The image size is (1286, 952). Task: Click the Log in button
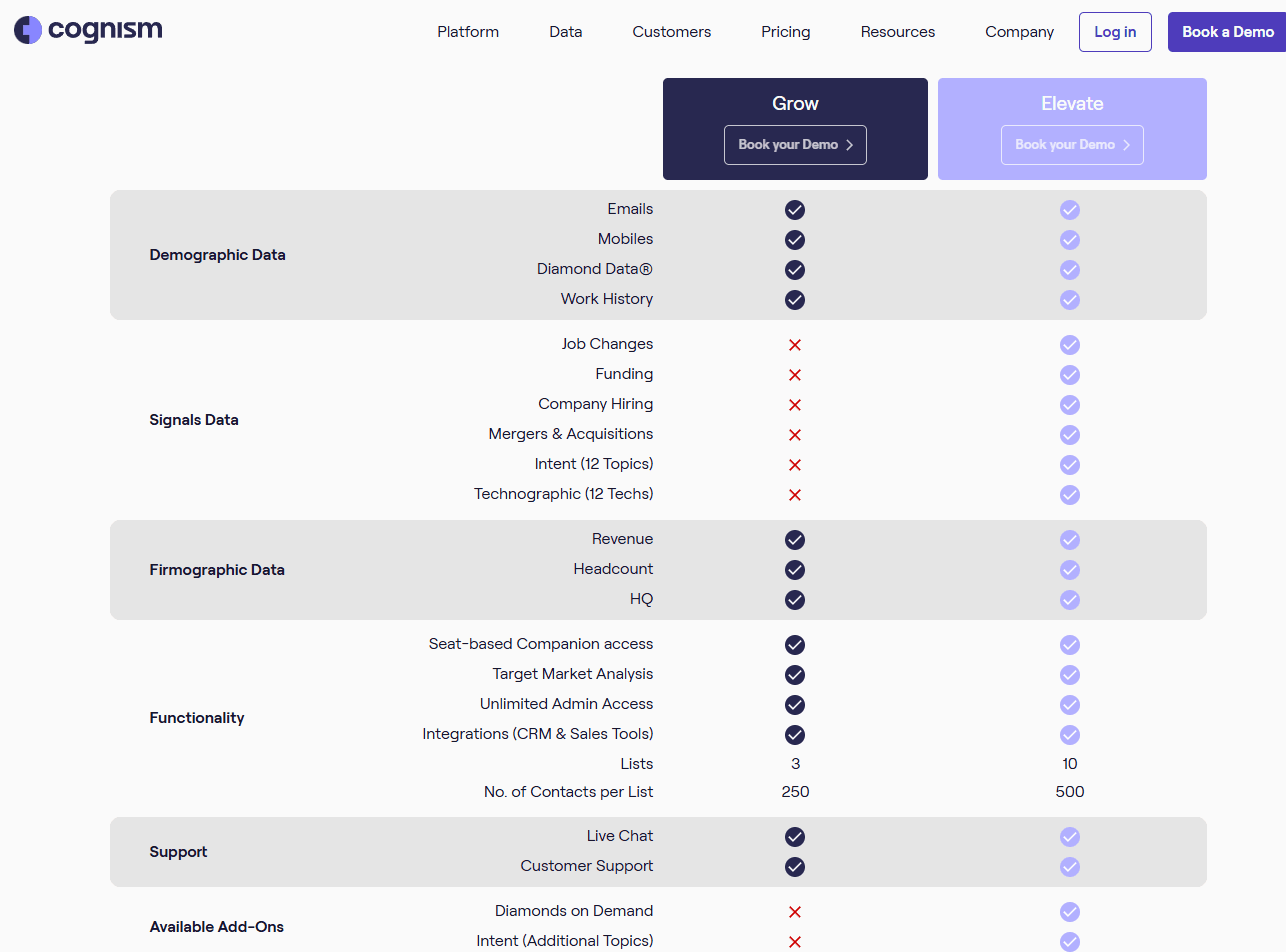(1115, 32)
